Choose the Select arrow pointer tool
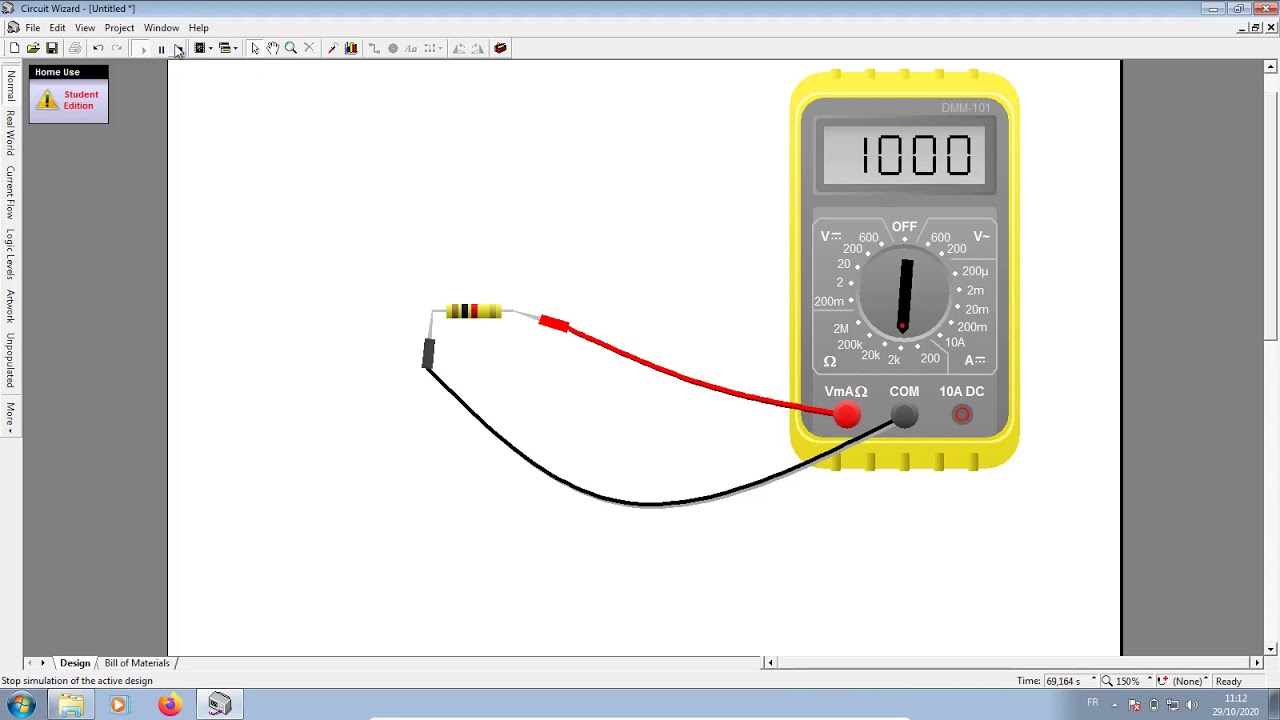The image size is (1280, 720). [255, 48]
